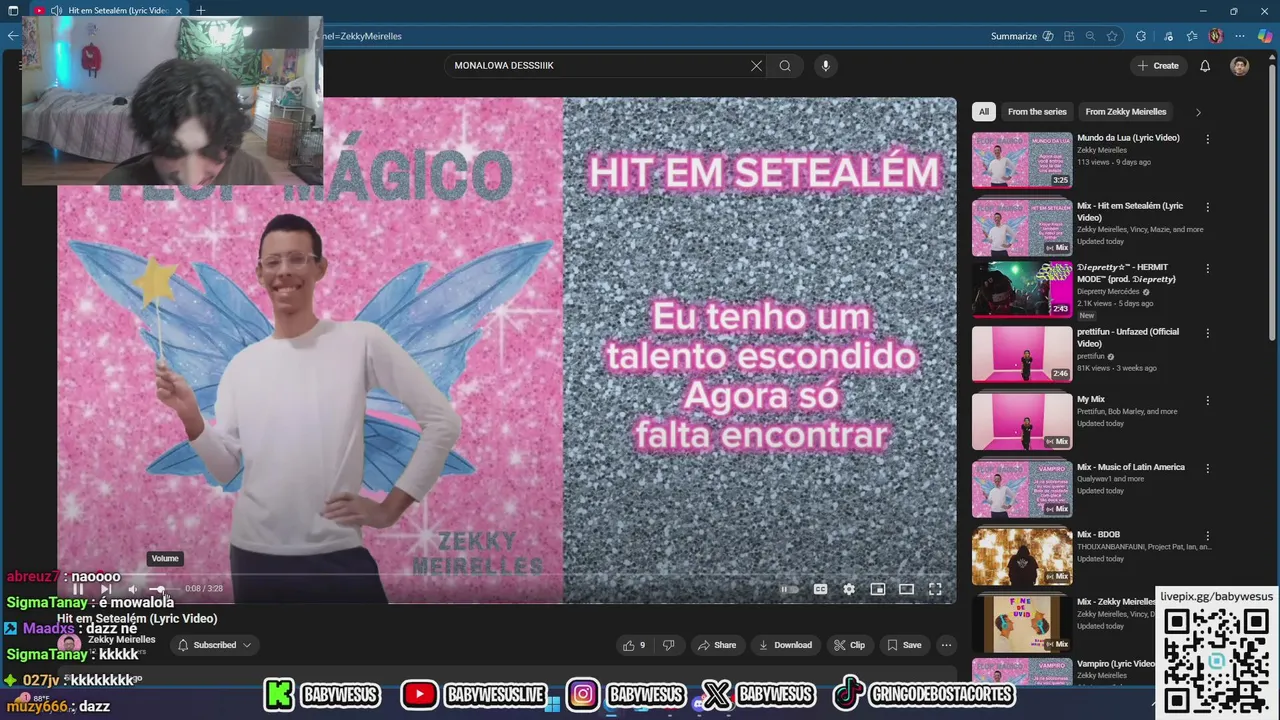The height and width of the screenshot is (720, 1280).
Task: Open options for Mix - Music of Latin America
Action: (x=1208, y=468)
